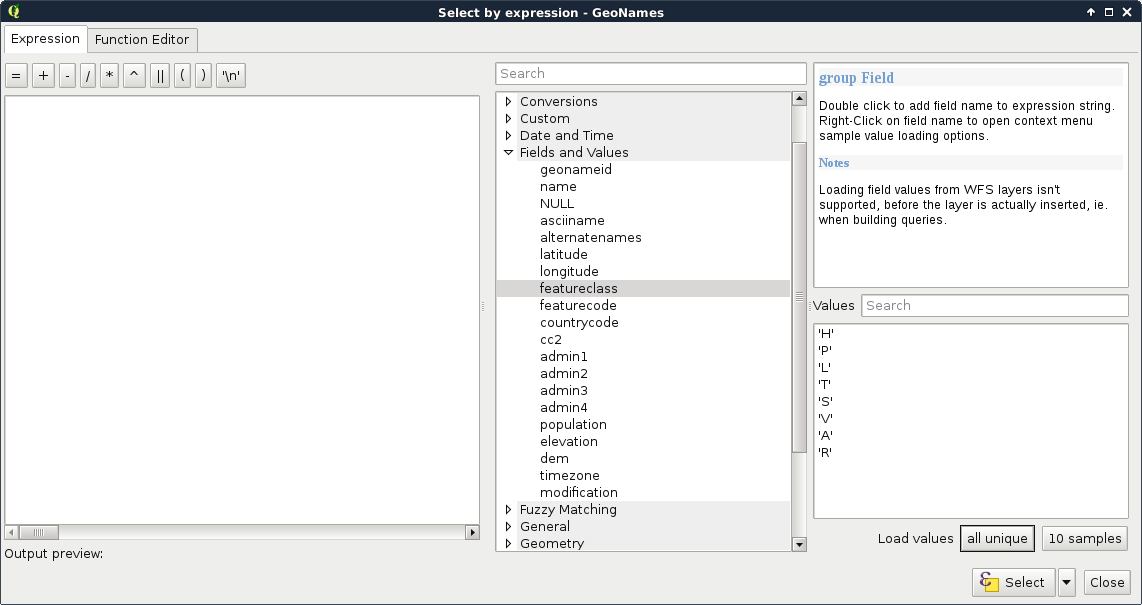The height and width of the screenshot is (605, 1142).
Task: Add the multiplication operator
Action: 110,76
